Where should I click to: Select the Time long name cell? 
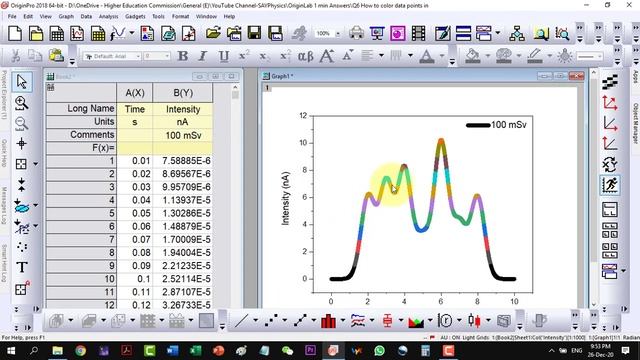pos(135,109)
